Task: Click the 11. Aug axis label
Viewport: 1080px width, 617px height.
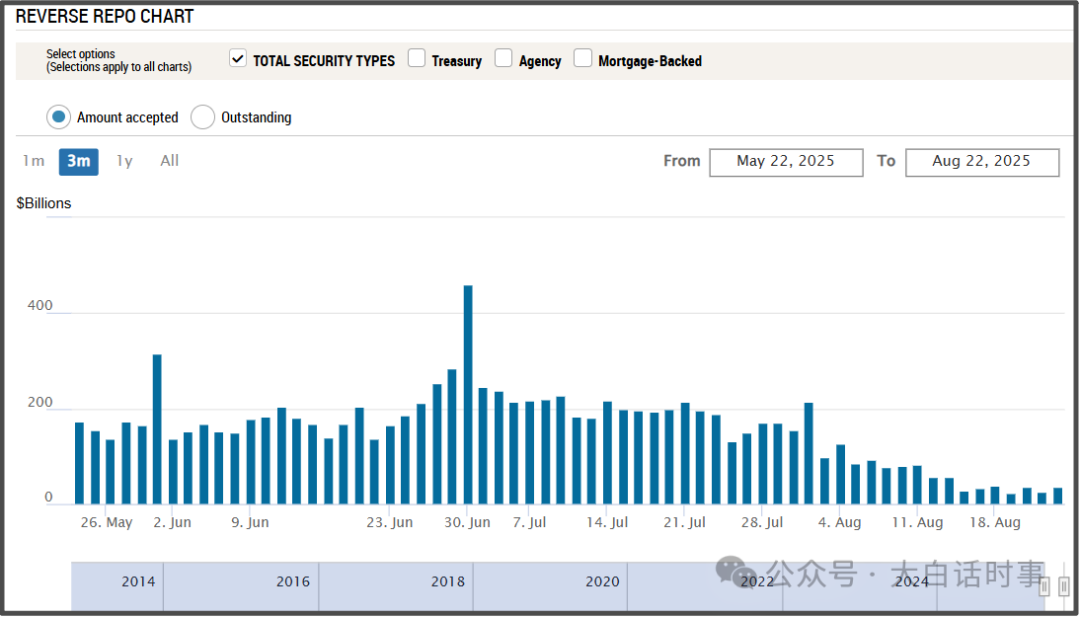Action: 917,523
